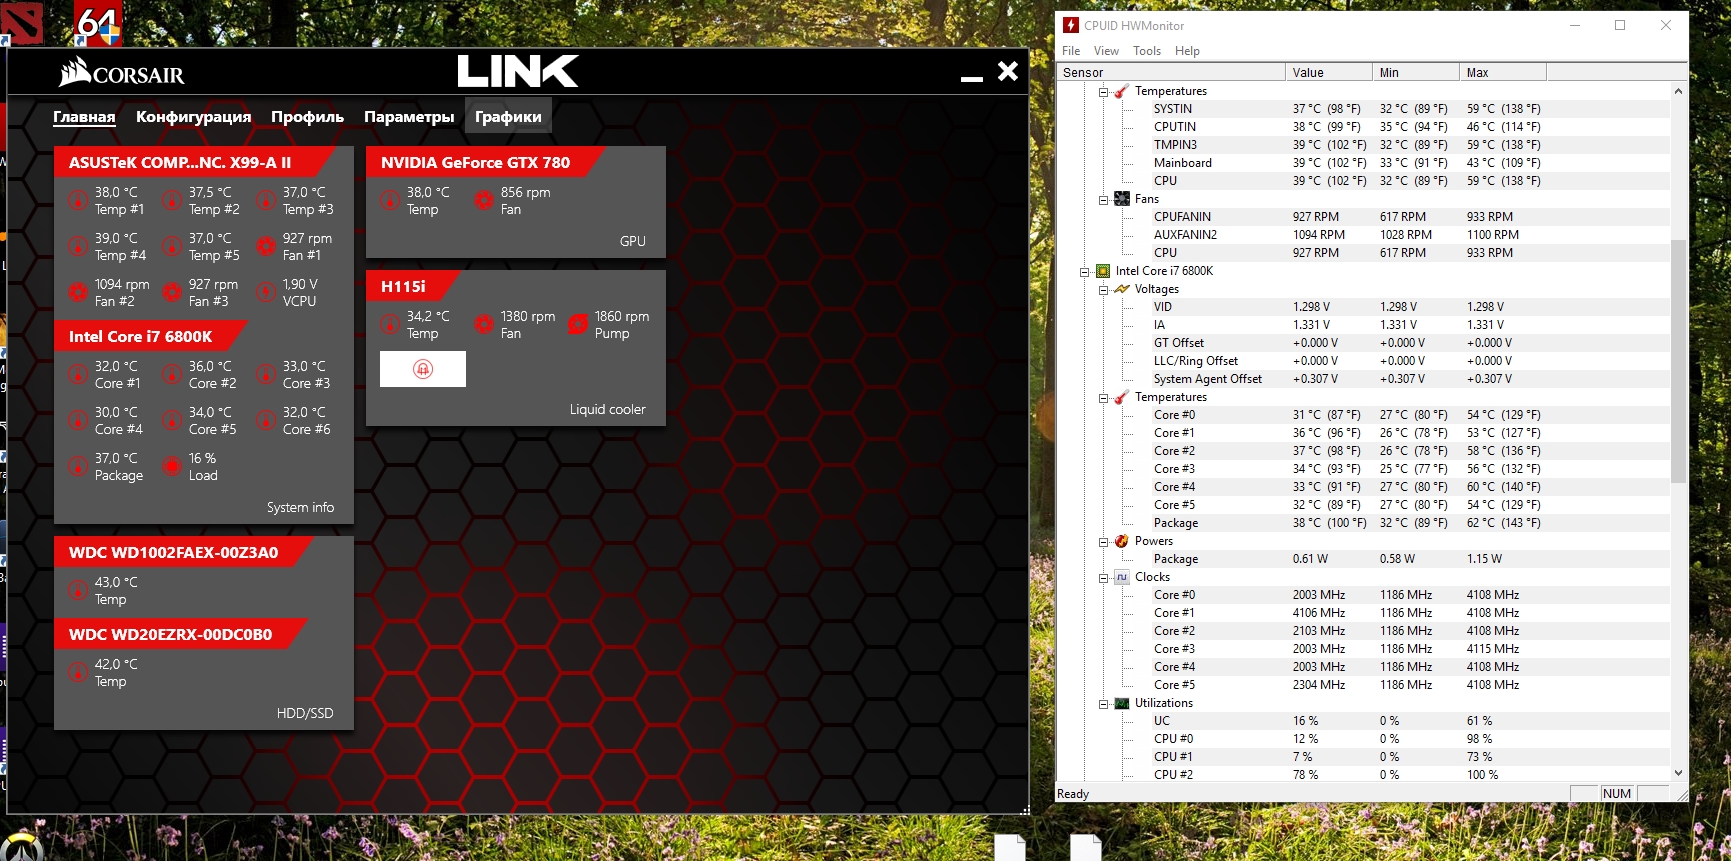
Task: Open the Help menu in HWMonitor
Action: pyautogui.click(x=1187, y=51)
